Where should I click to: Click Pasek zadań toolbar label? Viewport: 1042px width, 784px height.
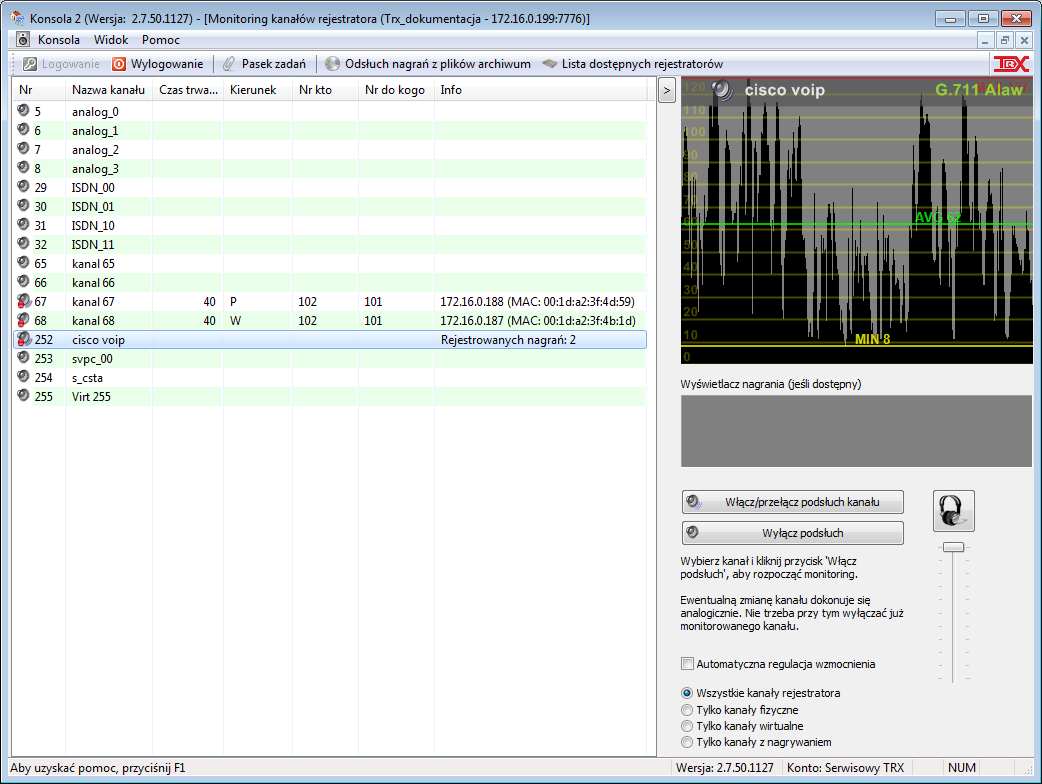point(274,64)
